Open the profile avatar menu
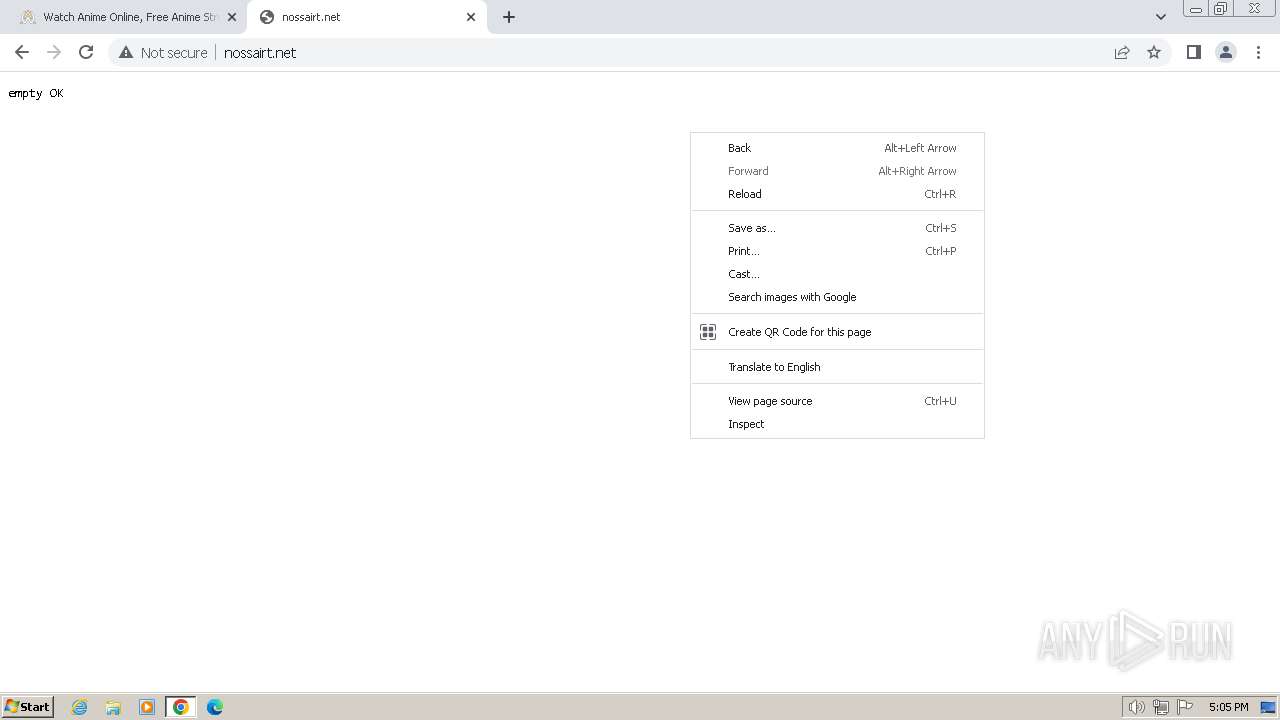This screenshot has height=720, width=1280. click(x=1225, y=52)
